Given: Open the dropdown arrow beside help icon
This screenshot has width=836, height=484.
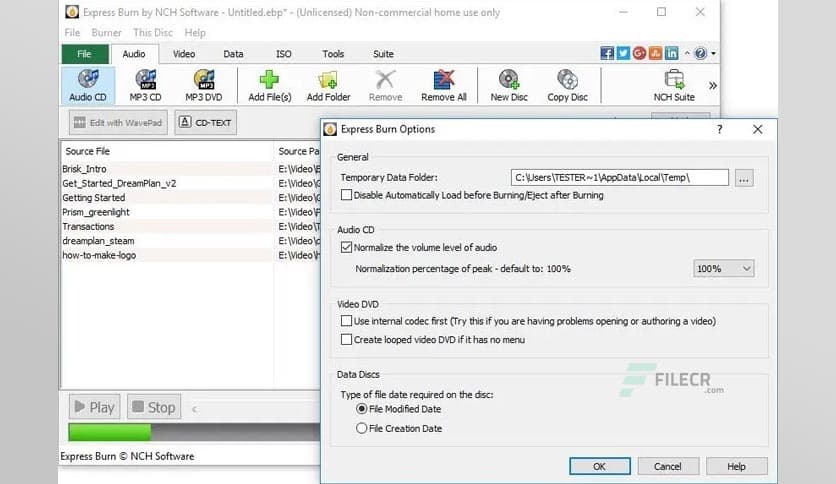Looking at the screenshot, I should 713,53.
